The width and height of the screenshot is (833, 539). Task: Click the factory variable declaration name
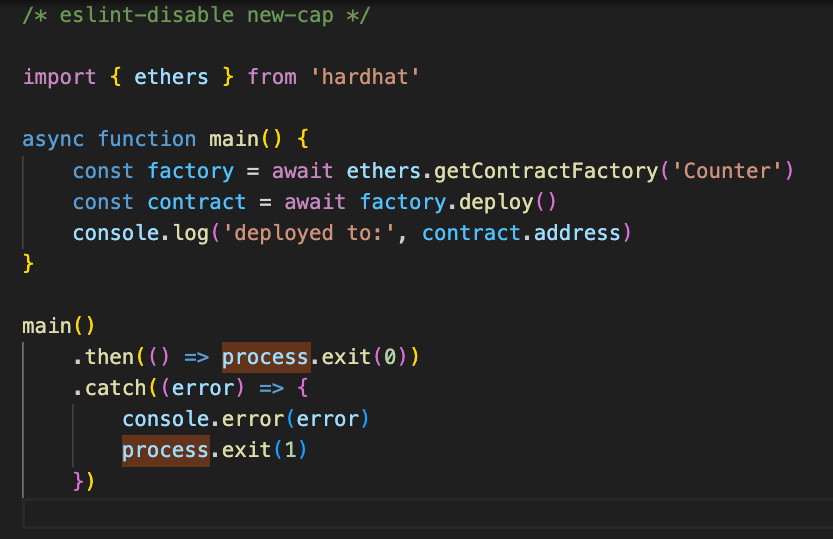point(190,170)
